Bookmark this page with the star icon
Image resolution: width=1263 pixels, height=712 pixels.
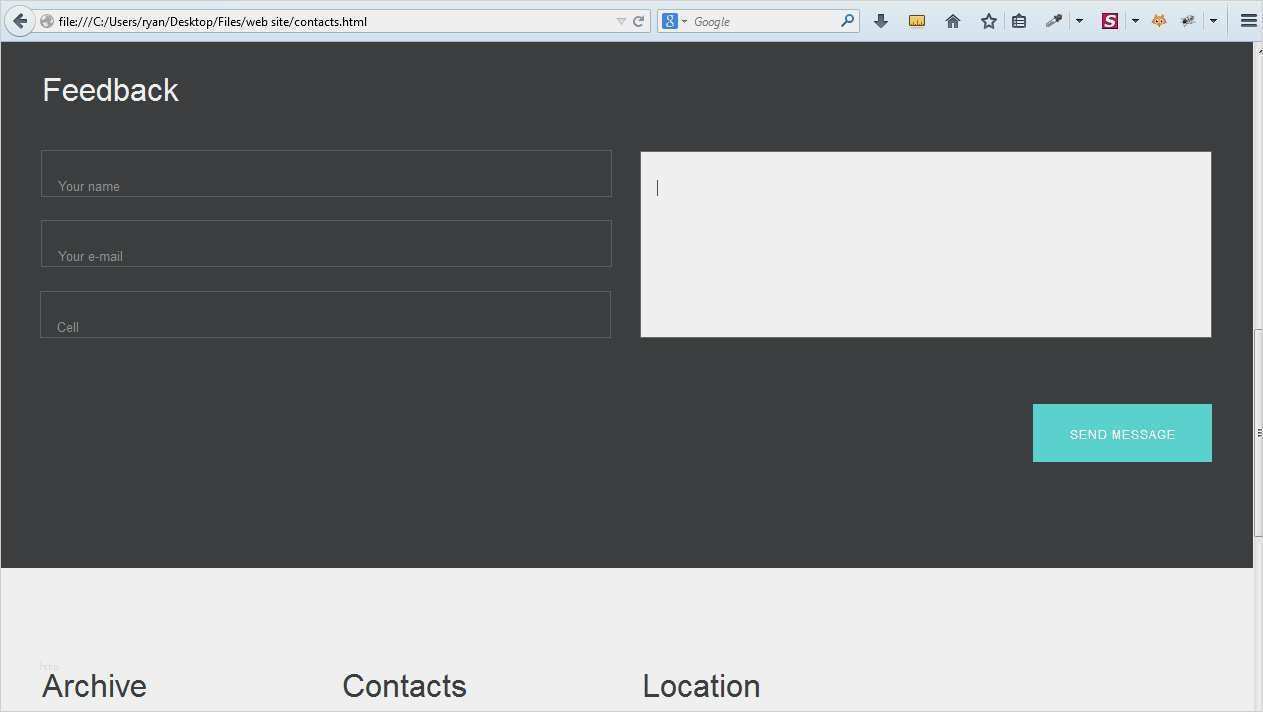point(989,21)
